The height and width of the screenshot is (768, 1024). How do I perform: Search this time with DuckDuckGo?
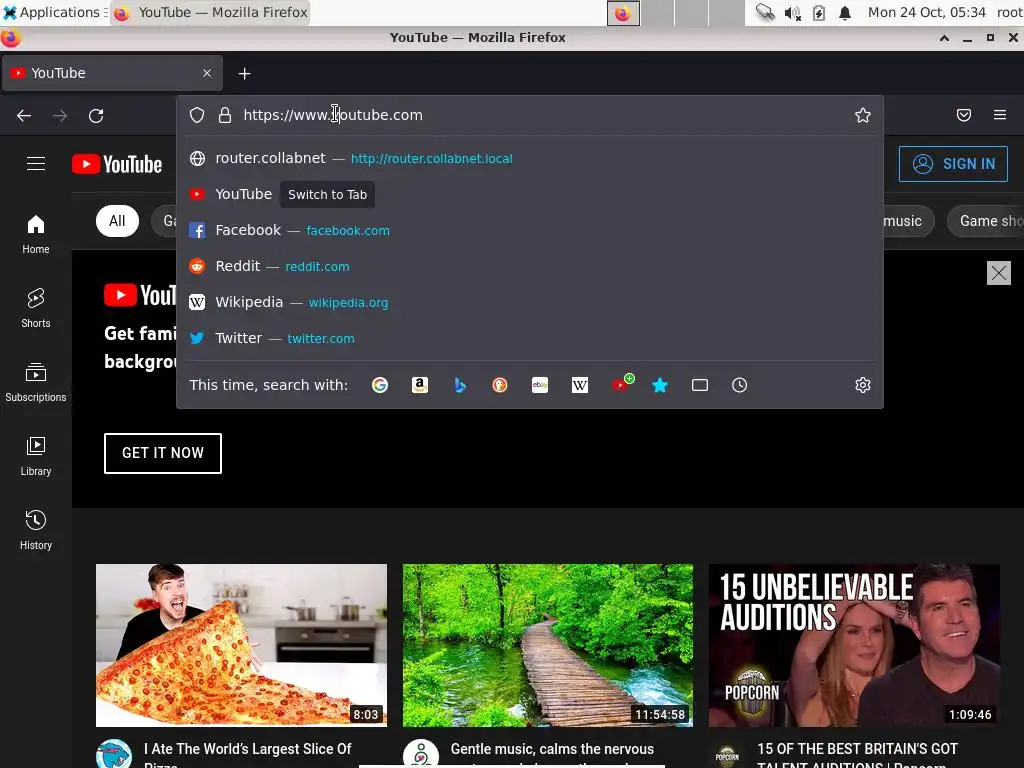point(500,385)
